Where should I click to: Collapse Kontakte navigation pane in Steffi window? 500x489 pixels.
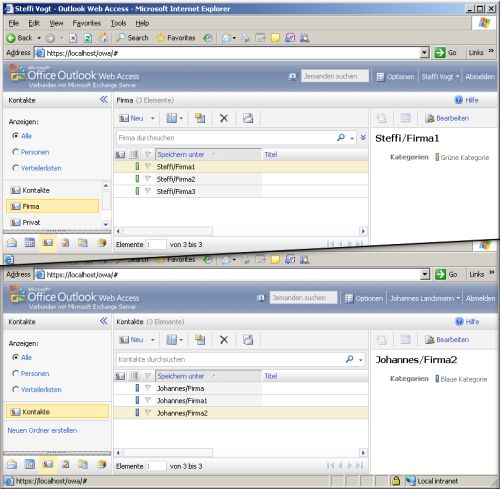click(104, 100)
